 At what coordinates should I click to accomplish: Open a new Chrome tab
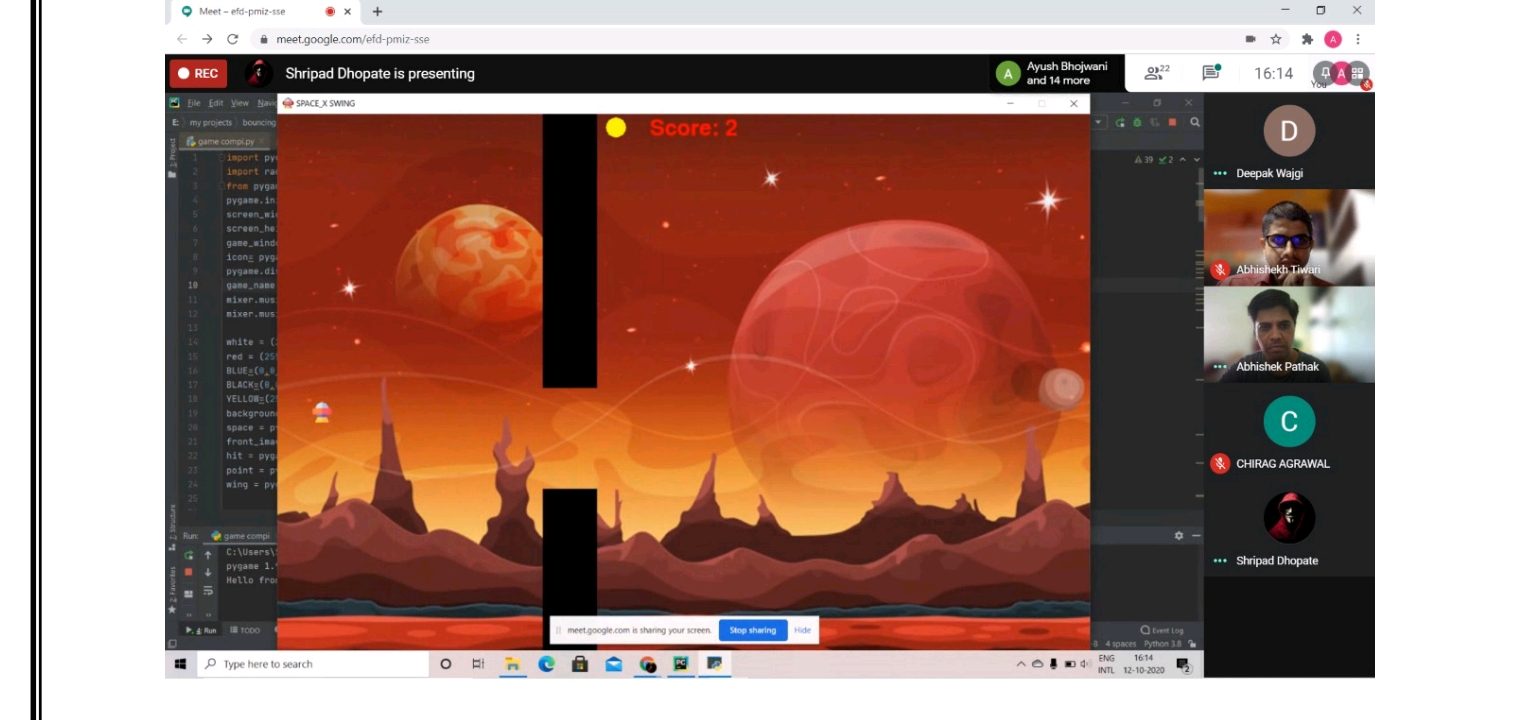[x=377, y=12]
